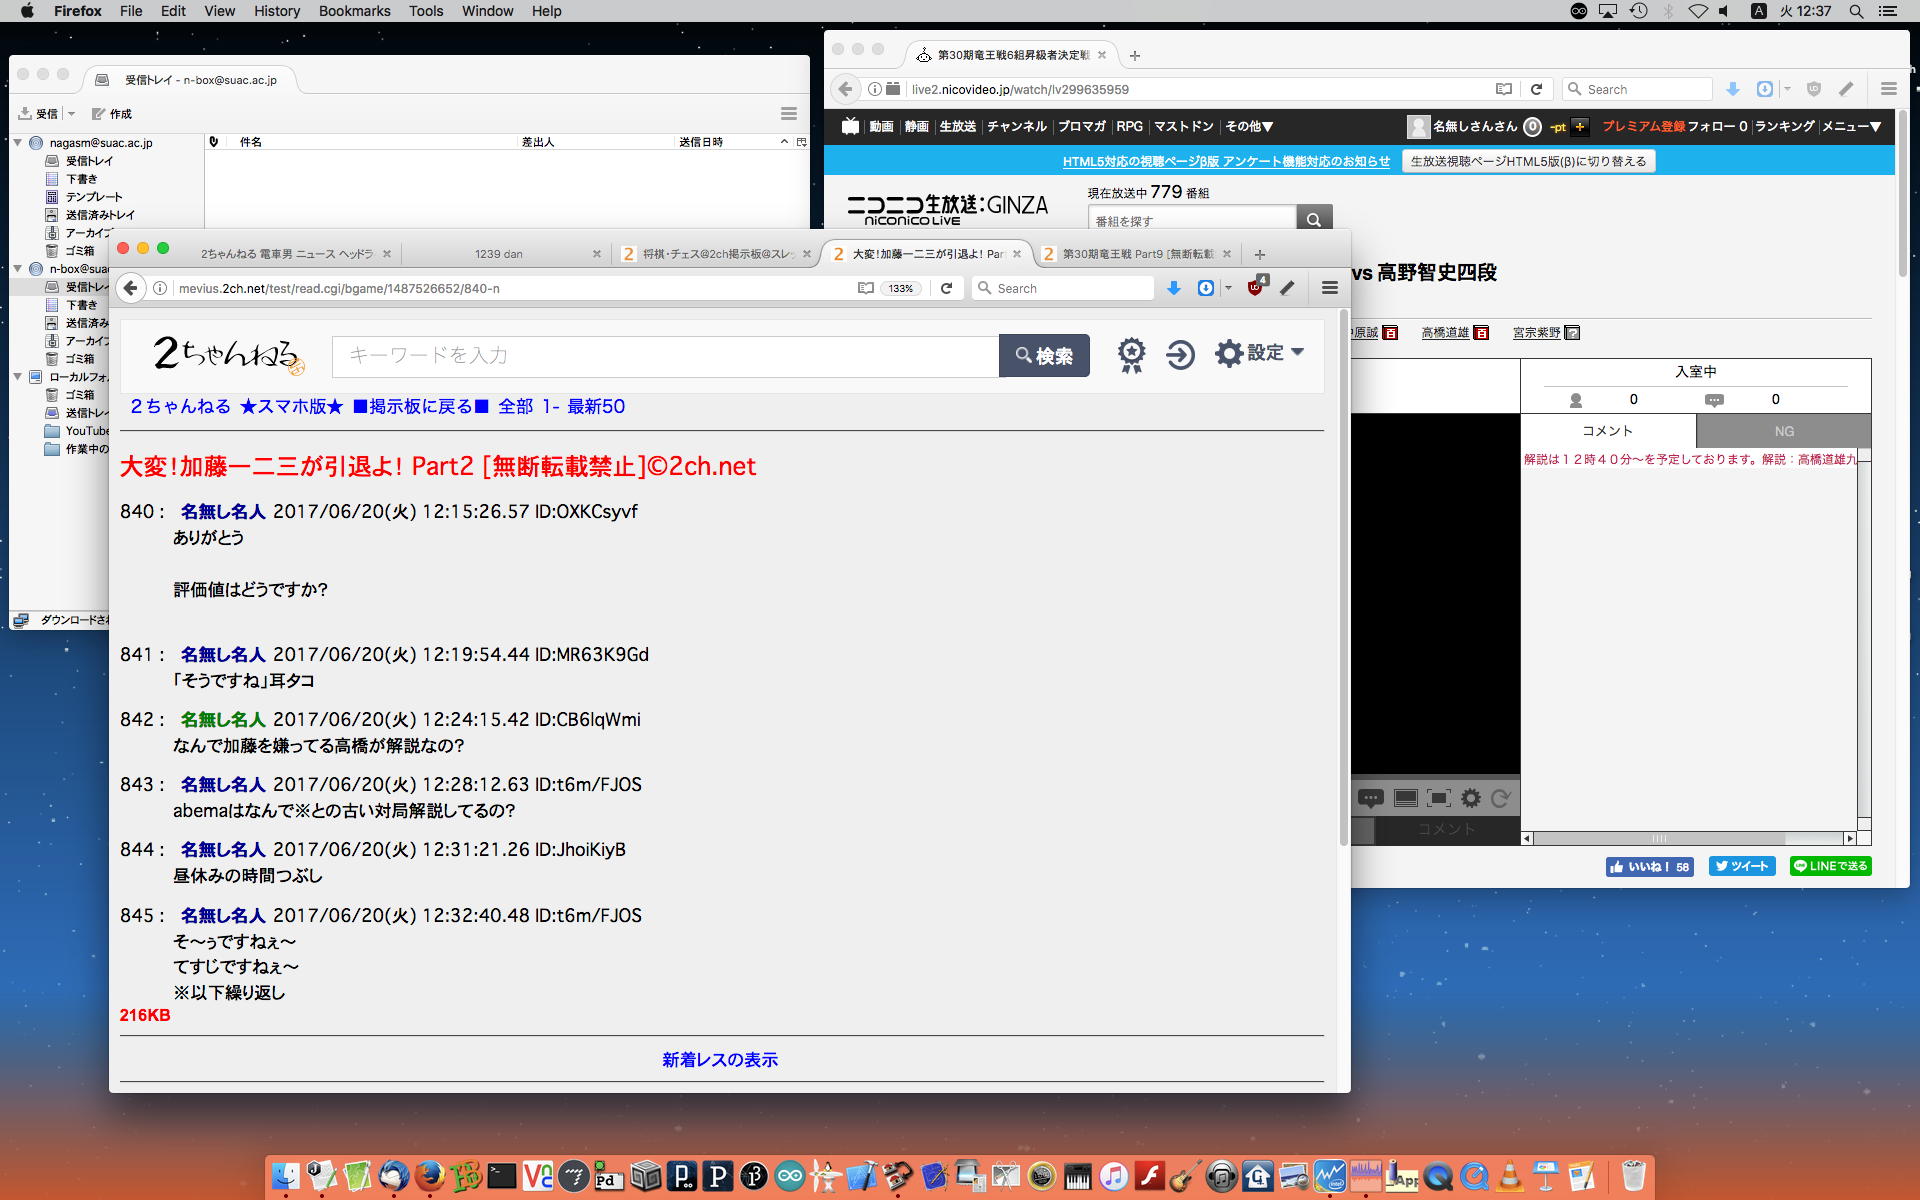The width and height of the screenshot is (1920, 1200).
Task: Click the premium badge icon on 2ch header
Action: tap(1131, 354)
